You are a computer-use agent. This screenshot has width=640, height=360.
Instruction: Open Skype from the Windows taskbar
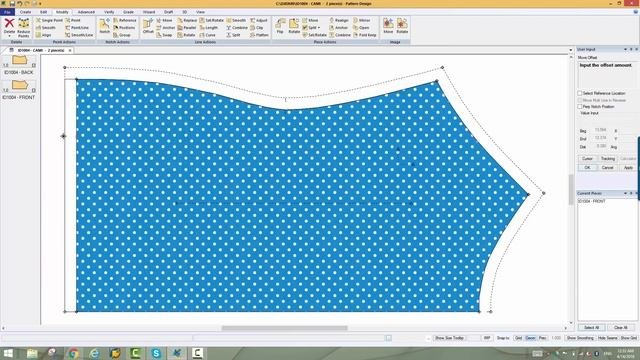tap(156, 353)
